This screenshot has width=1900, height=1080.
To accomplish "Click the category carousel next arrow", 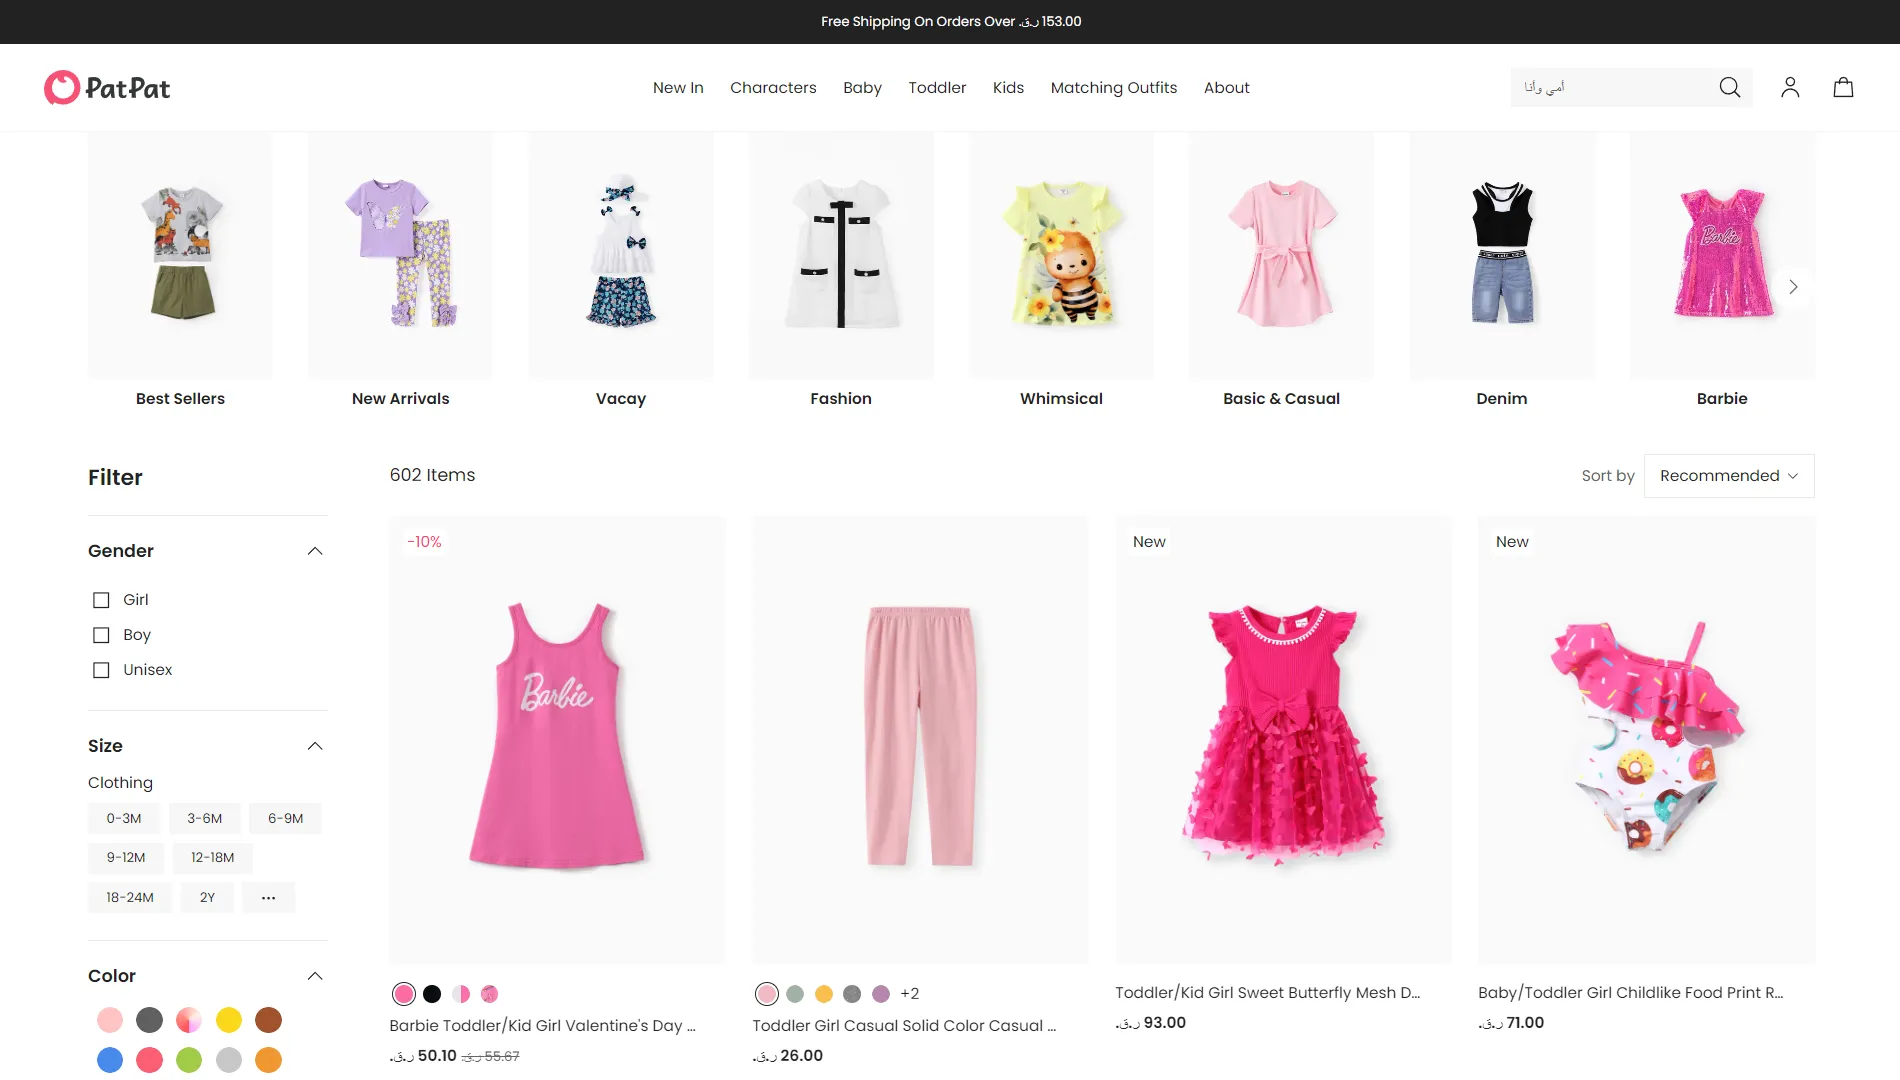I will tap(1793, 287).
